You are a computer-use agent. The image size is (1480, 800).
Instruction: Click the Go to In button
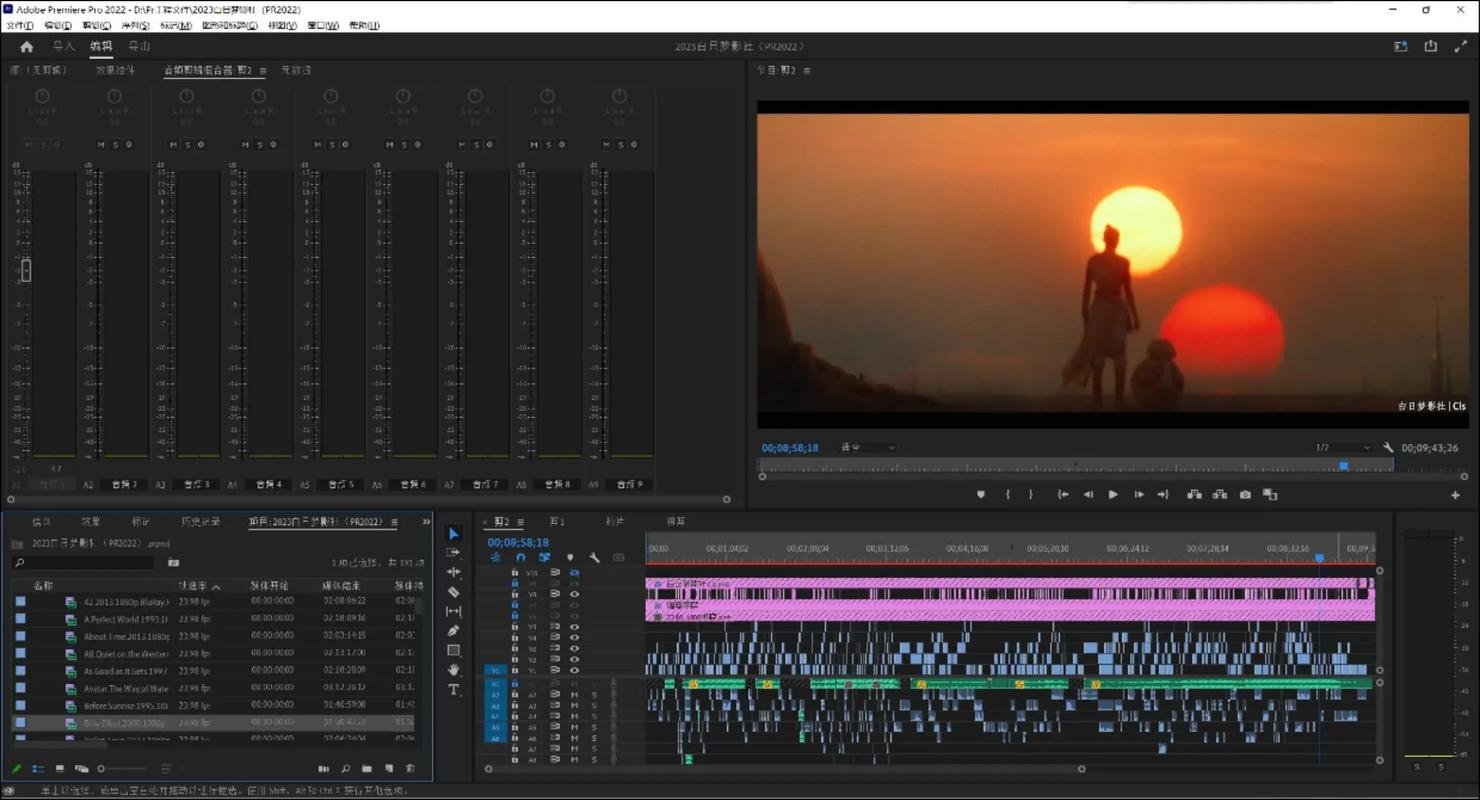(1063, 495)
